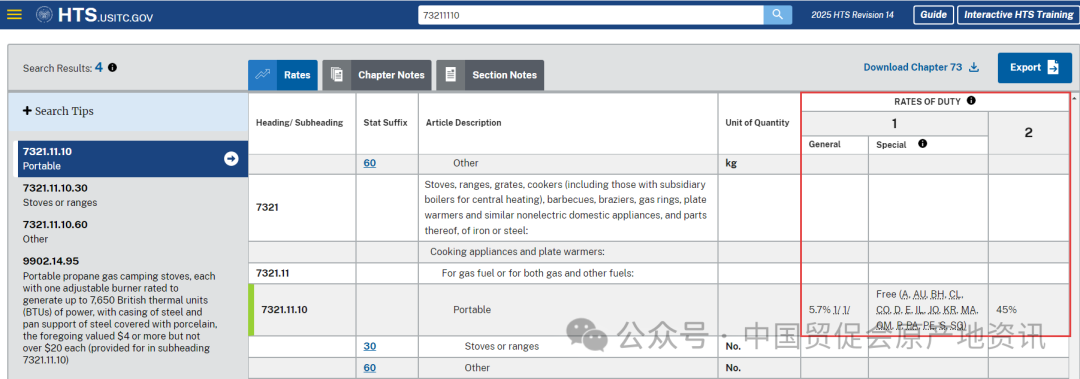Open Interactive HTS Training
The image size is (1080, 379).
(x=1015, y=14)
